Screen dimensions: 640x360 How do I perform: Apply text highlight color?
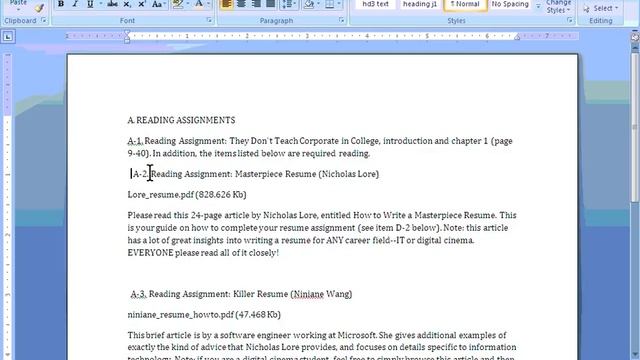click(x=178, y=4)
